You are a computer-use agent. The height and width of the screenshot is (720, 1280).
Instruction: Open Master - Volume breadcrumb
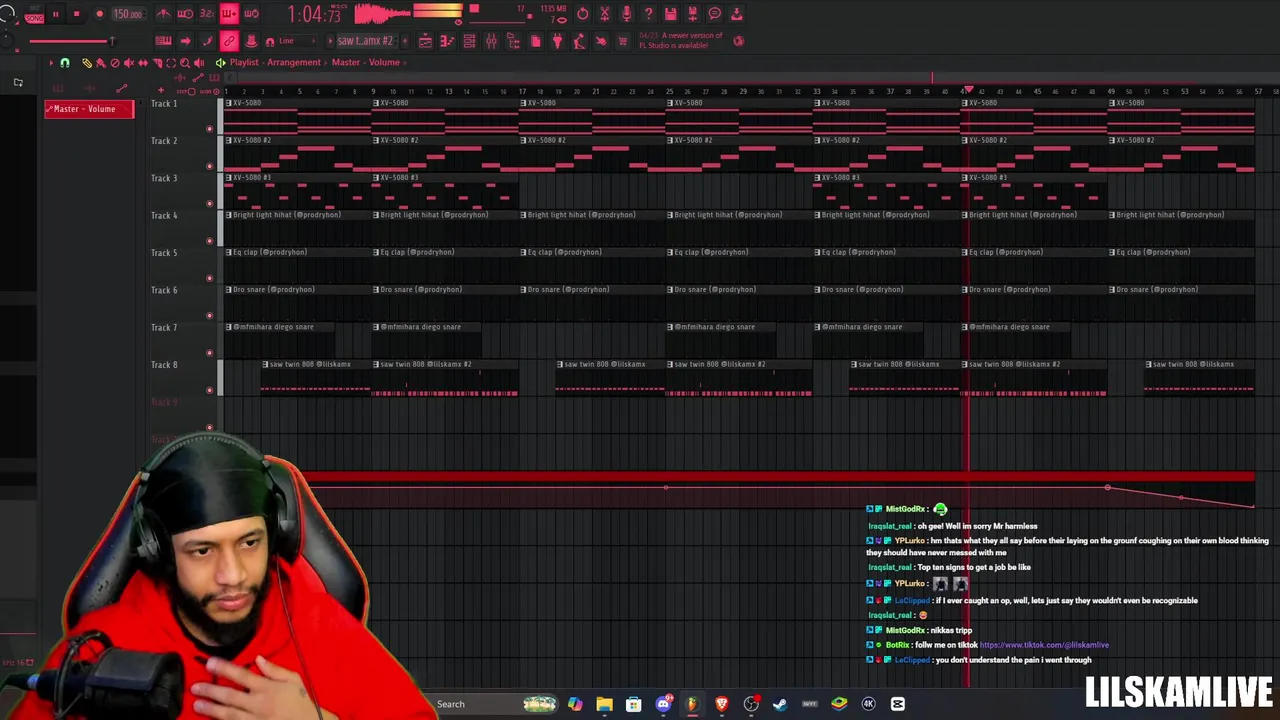pyautogui.click(x=365, y=62)
